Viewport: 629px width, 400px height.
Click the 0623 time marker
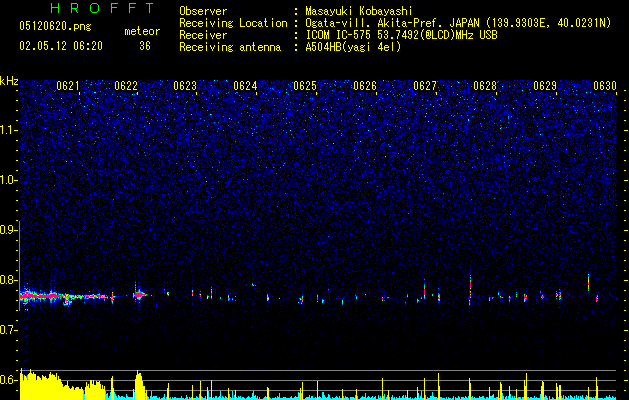pos(185,86)
